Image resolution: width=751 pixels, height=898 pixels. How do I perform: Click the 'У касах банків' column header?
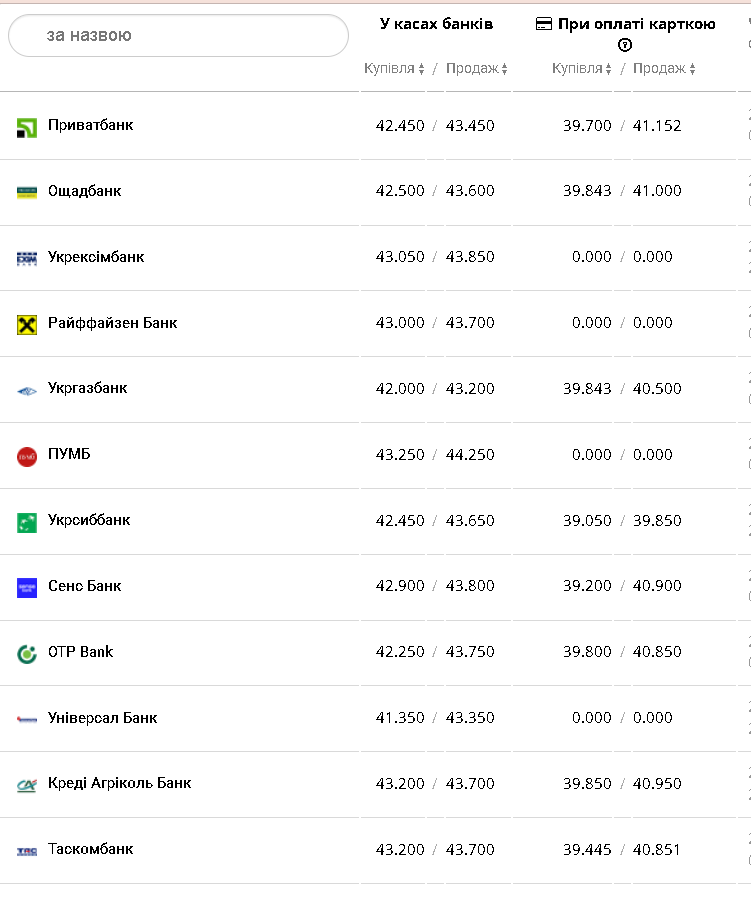[436, 24]
